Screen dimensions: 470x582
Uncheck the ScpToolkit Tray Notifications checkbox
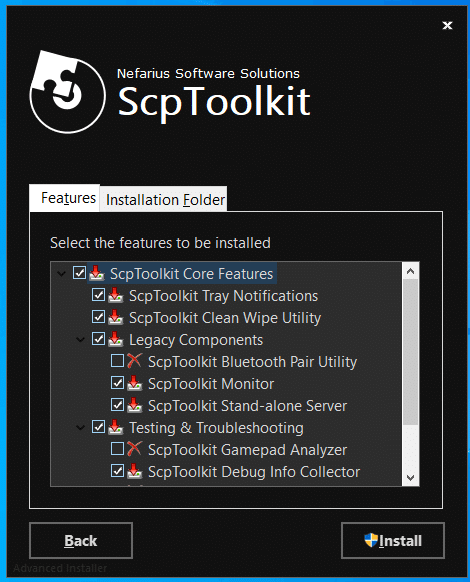coord(98,295)
